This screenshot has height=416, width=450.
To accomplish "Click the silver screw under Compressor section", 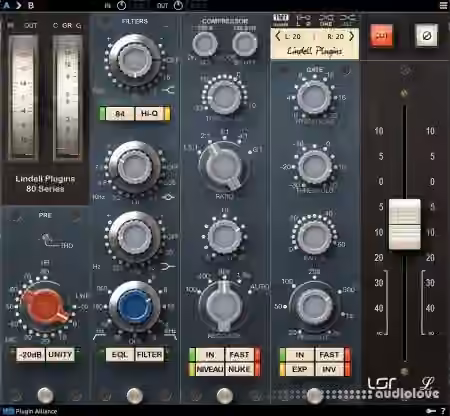I will pos(224,395).
